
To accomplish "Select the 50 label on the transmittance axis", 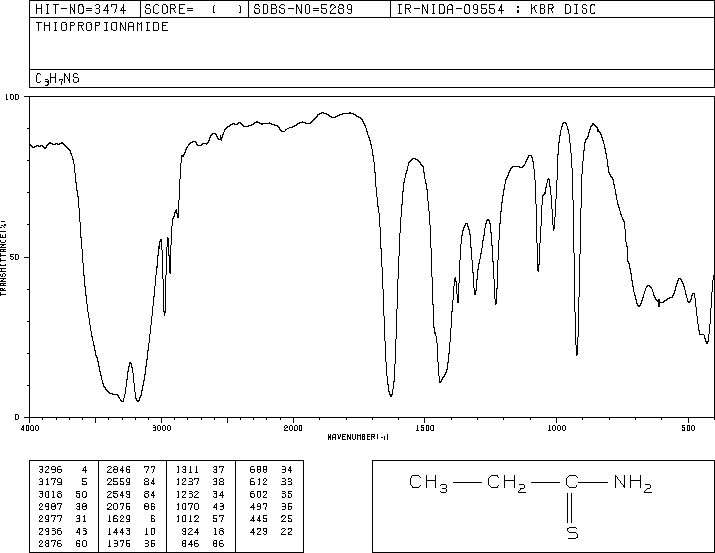I will (15, 257).
